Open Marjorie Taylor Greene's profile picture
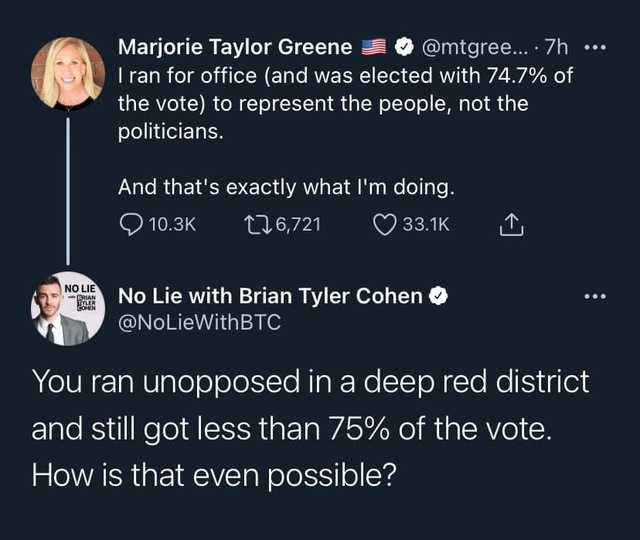640x540 pixels. point(68,73)
